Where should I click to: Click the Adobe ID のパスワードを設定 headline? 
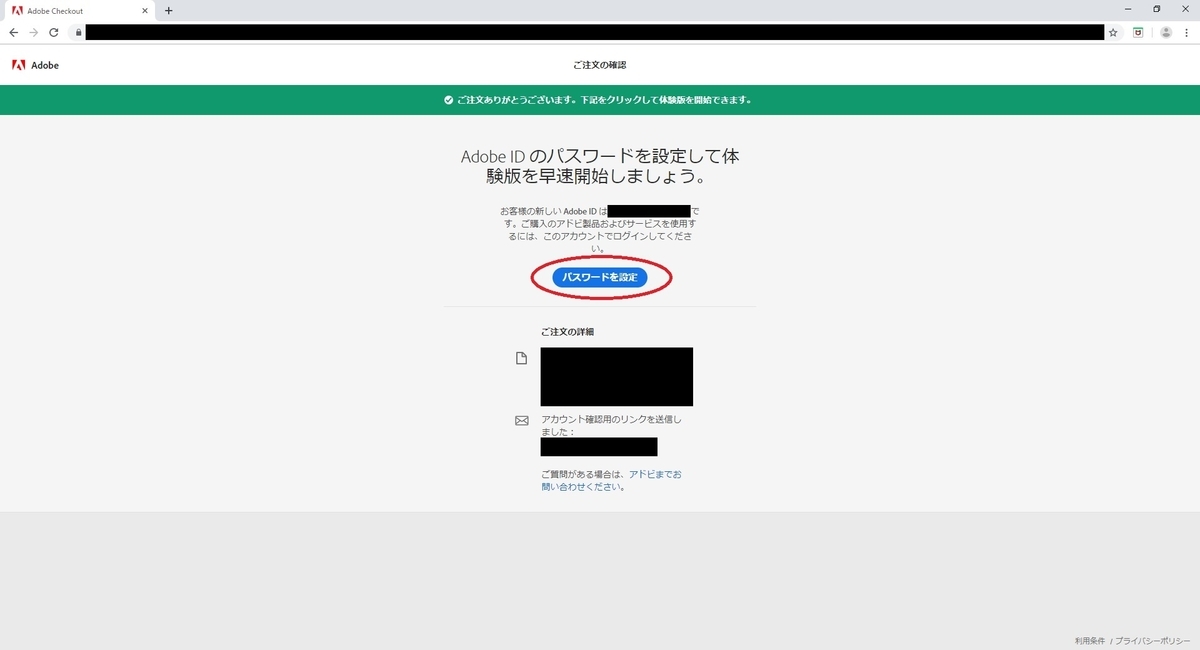click(x=600, y=167)
